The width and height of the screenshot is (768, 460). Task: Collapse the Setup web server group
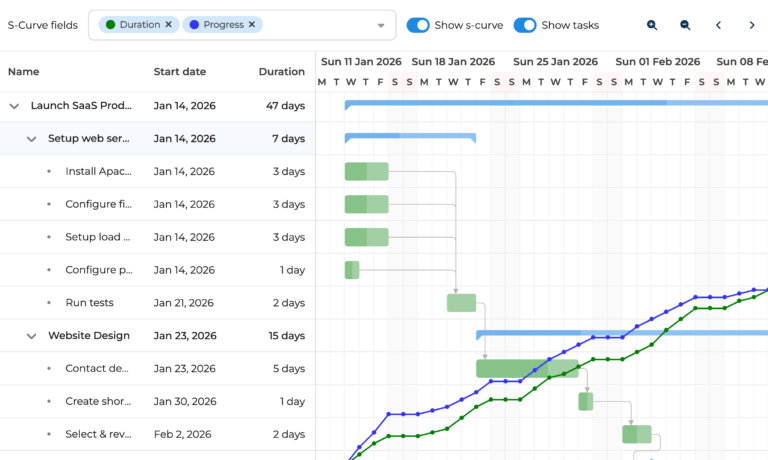coord(31,139)
